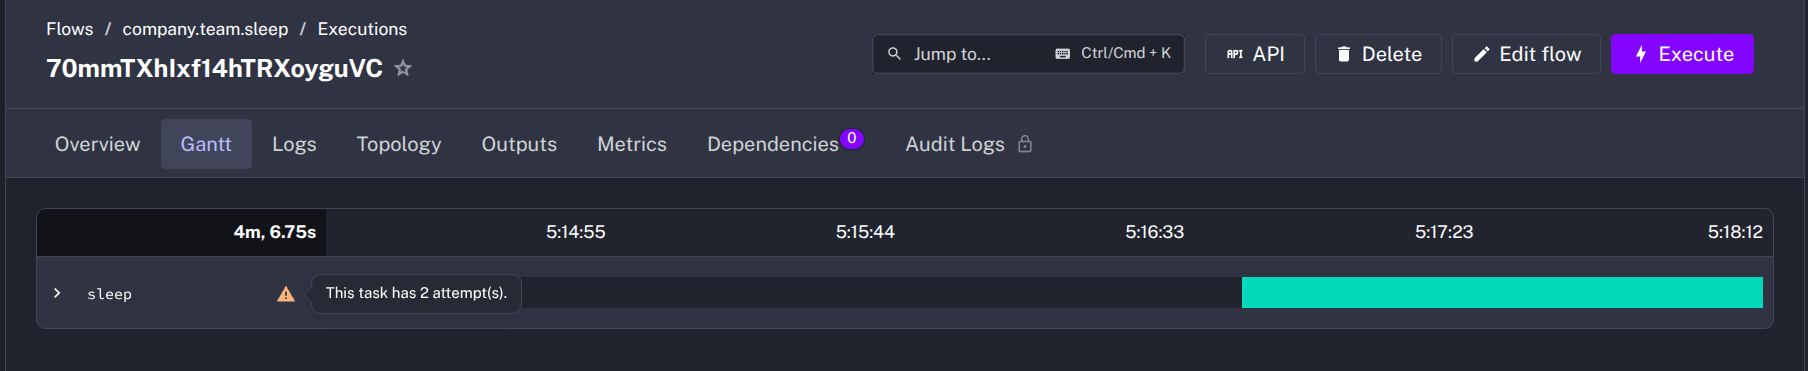
Task: Open the Metrics tab
Action: tap(632, 144)
